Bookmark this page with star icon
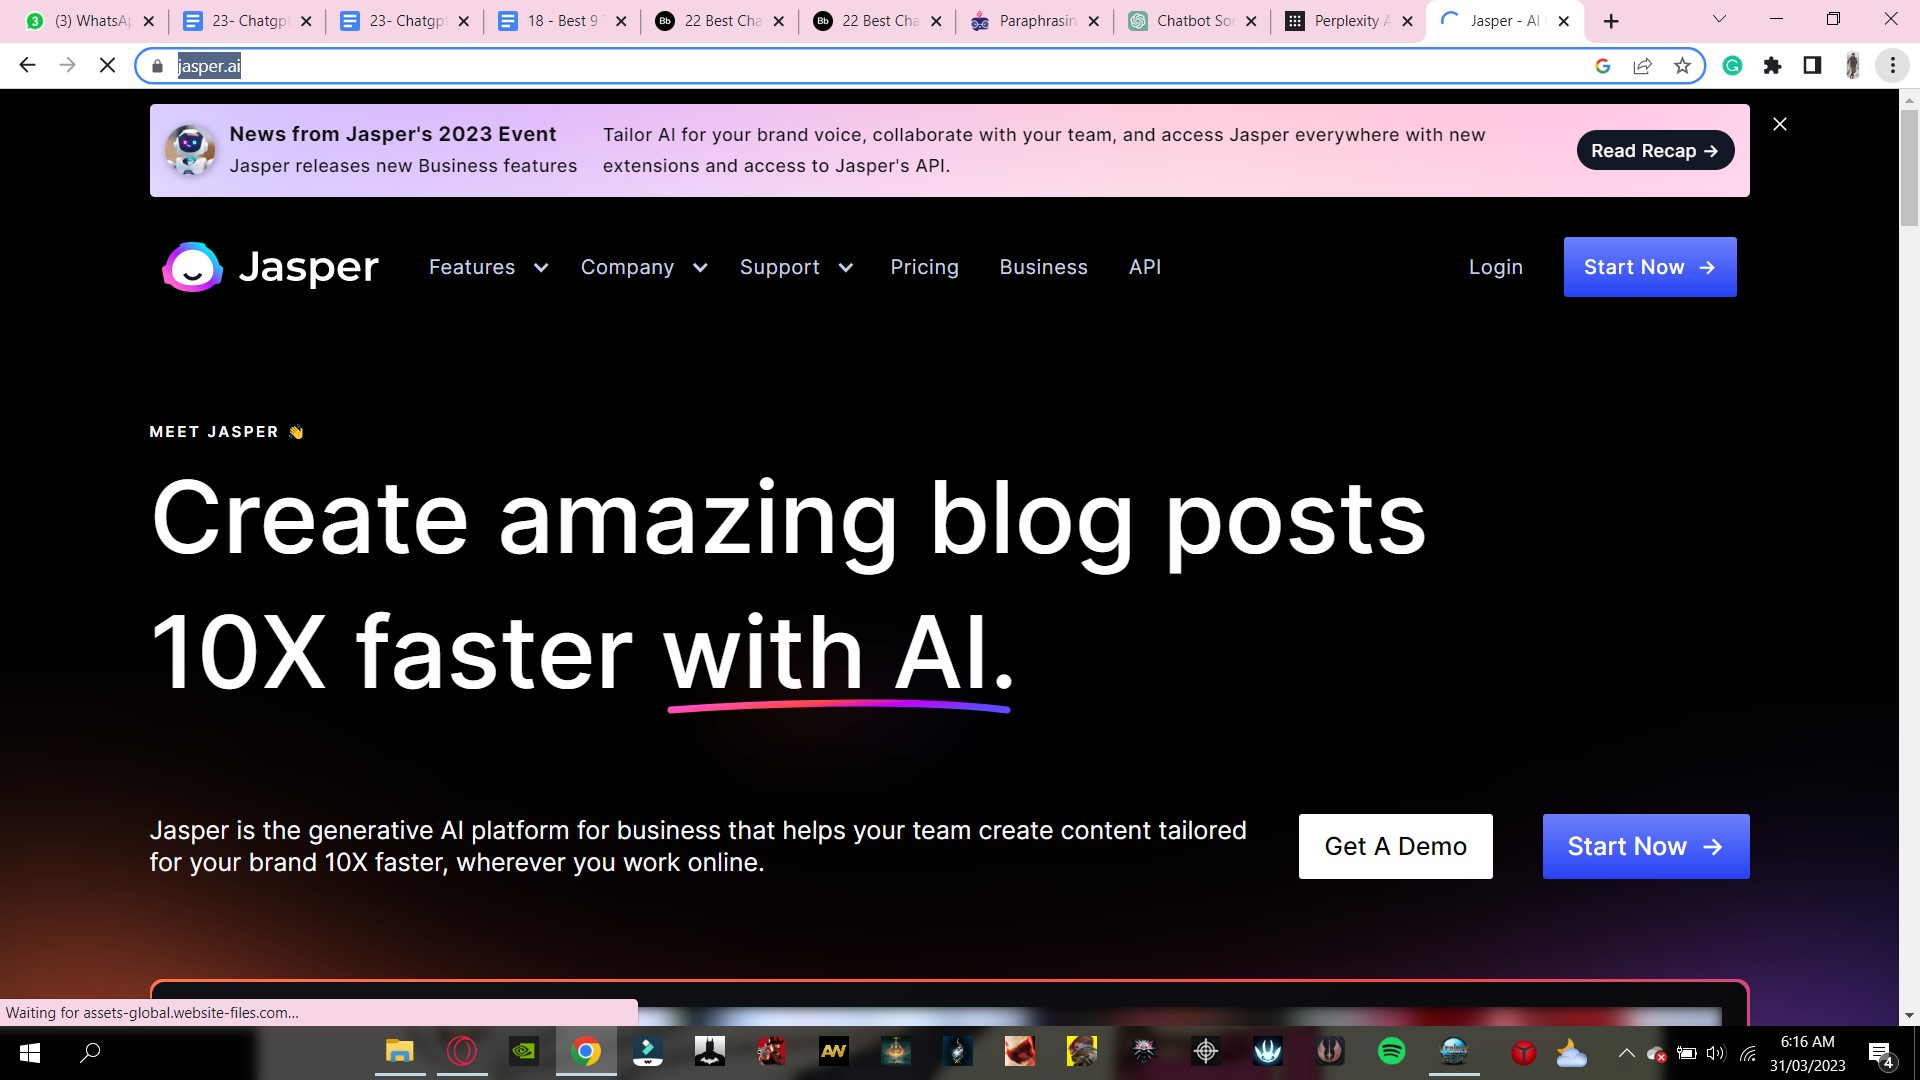The height and width of the screenshot is (1080, 1920). click(x=1682, y=66)
